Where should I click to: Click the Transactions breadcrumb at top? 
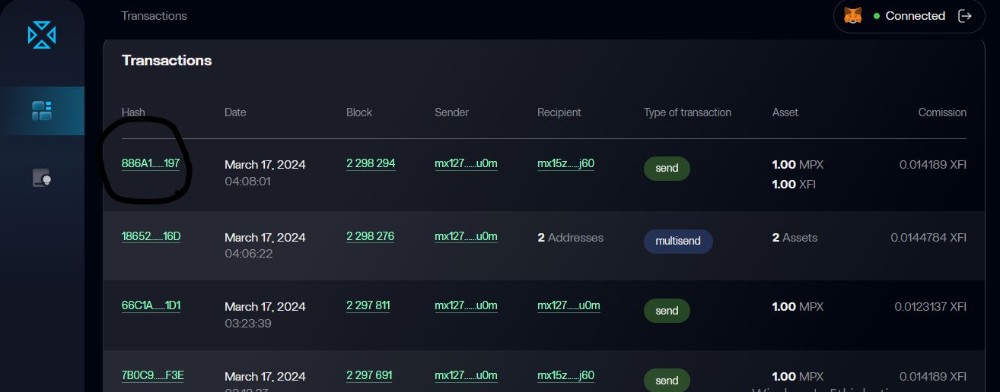(x=154, y=16)
